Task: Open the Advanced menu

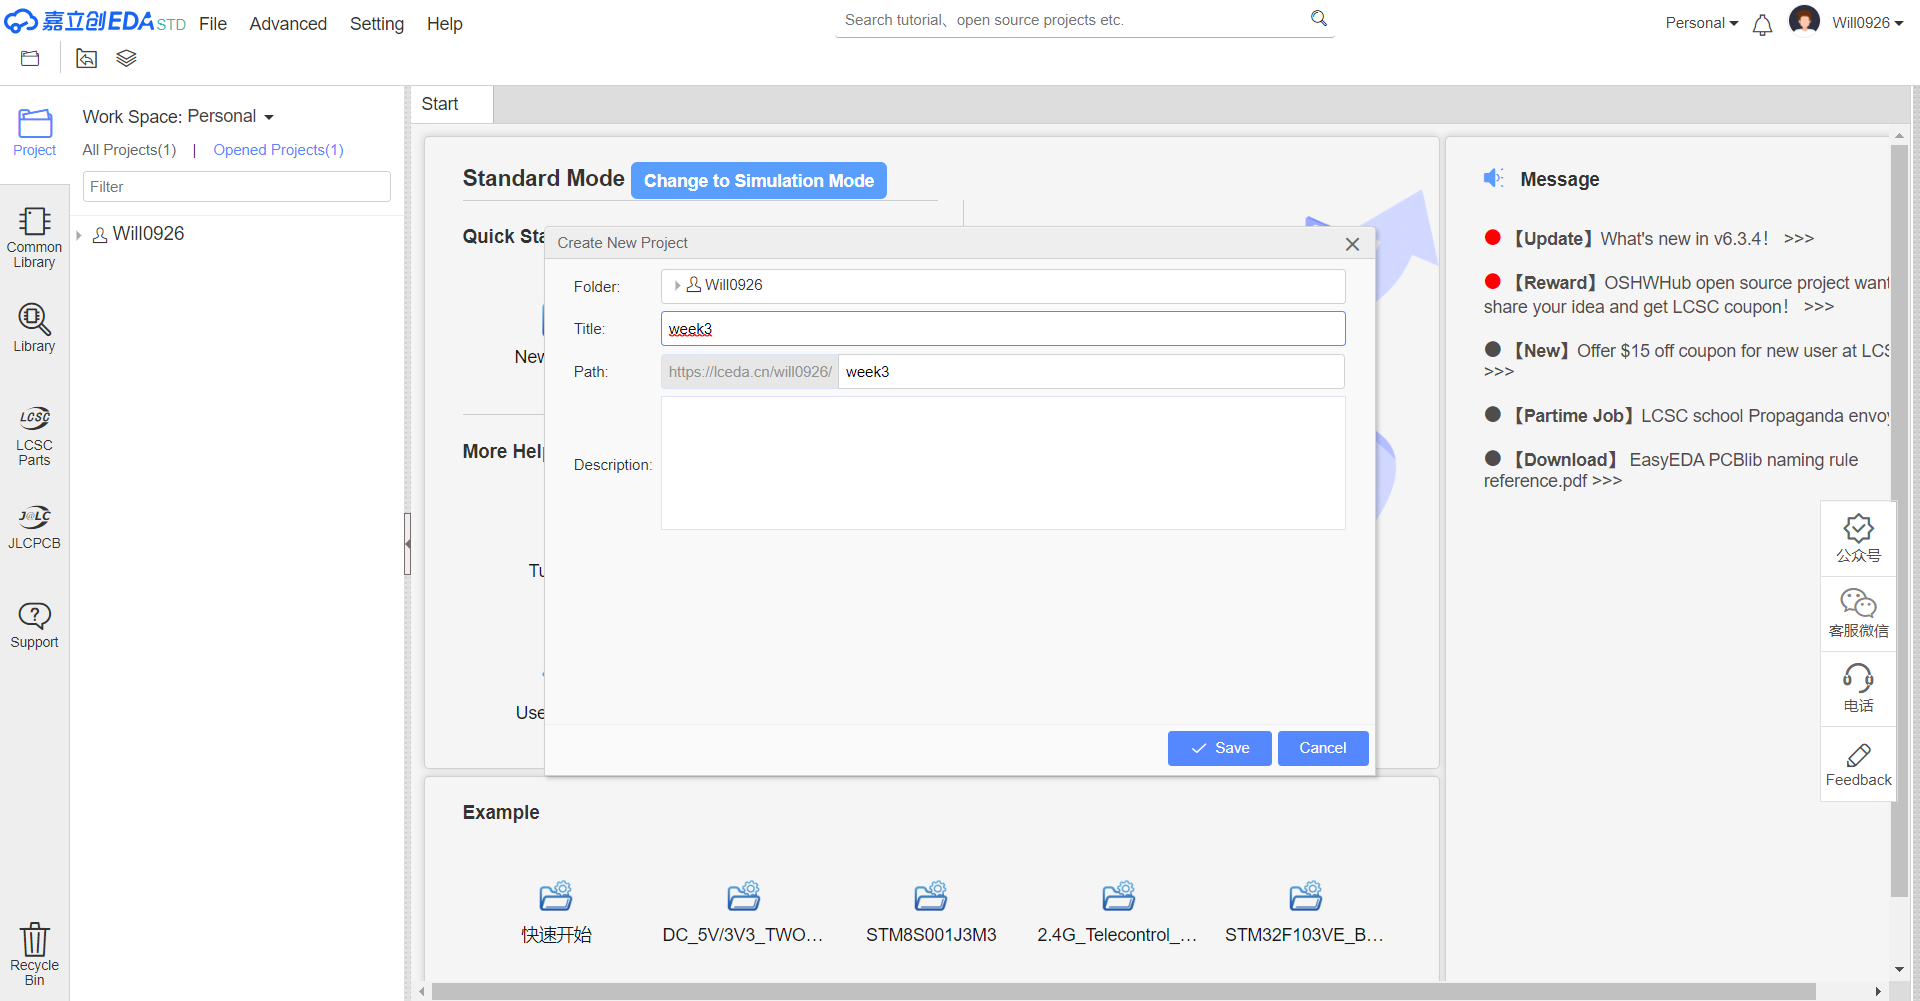Action: pyautogui.click(x=288, y=24)
